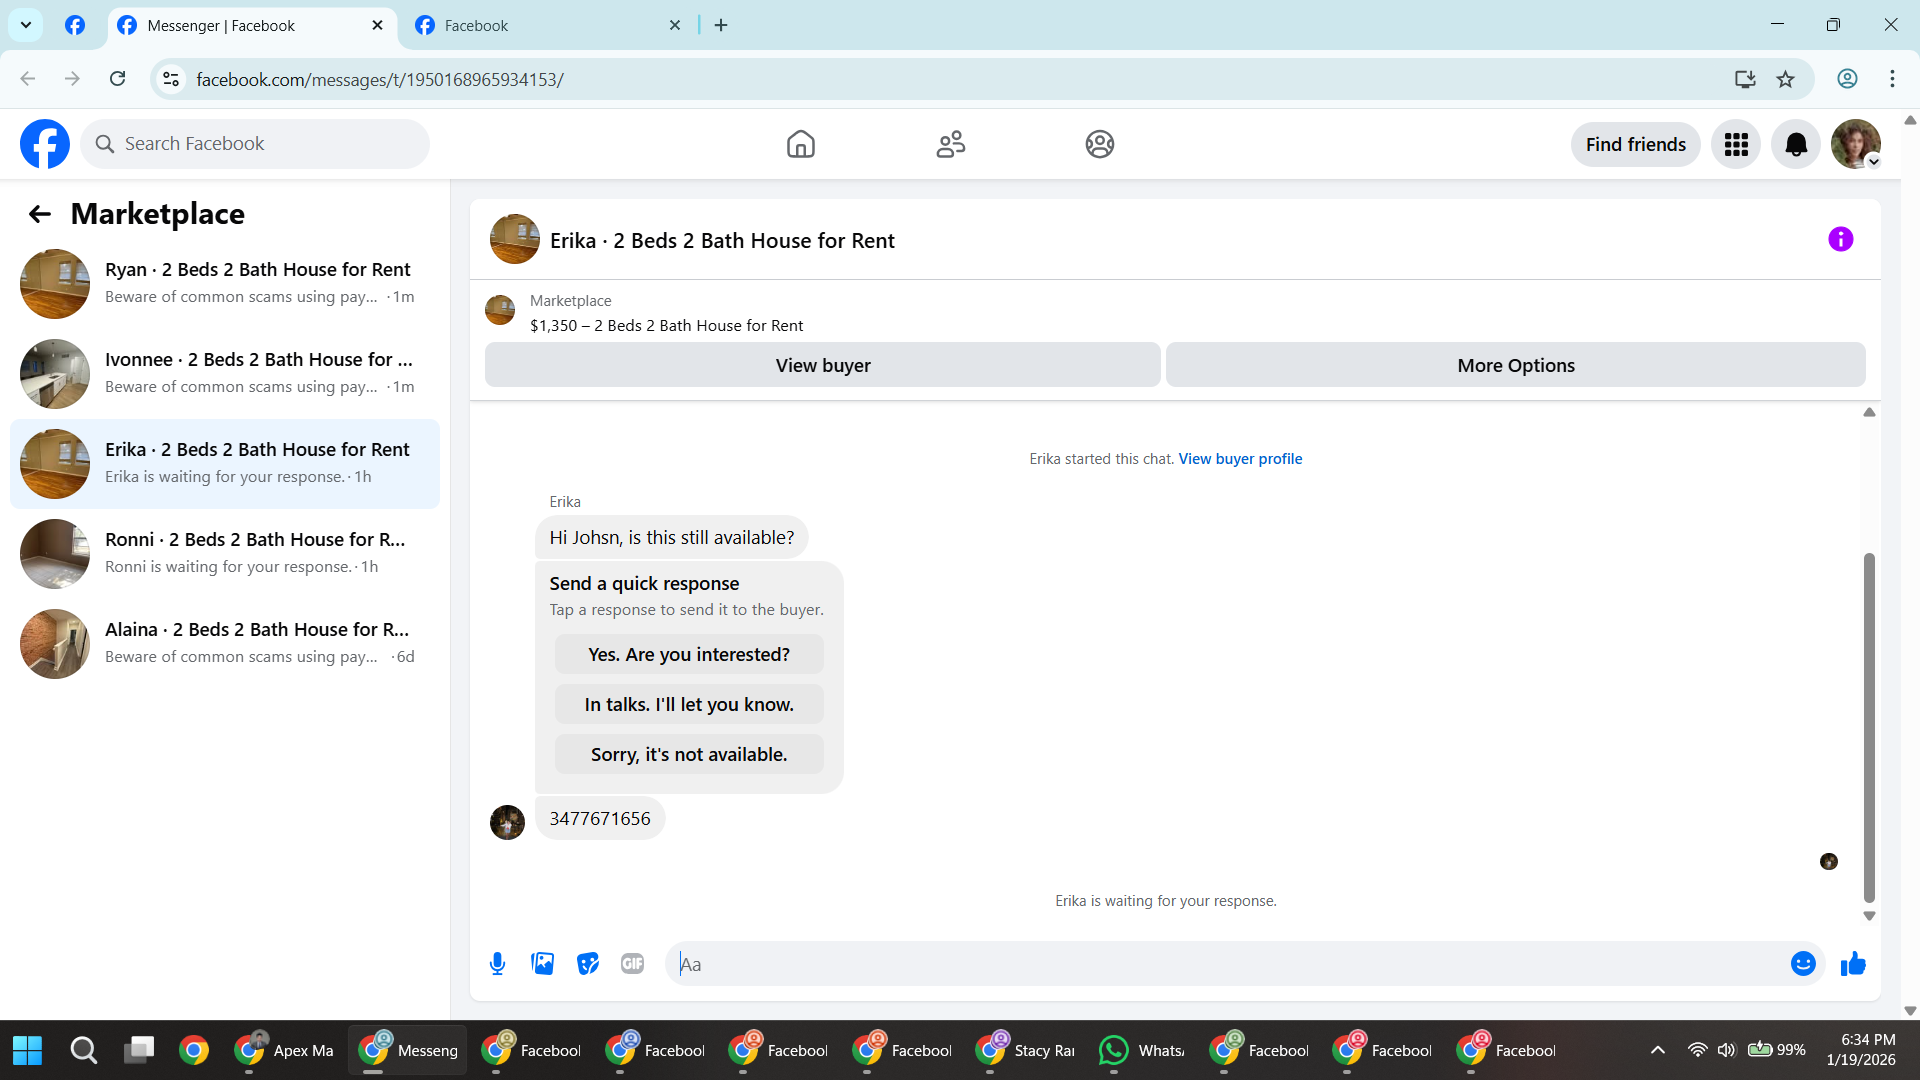
Task: Open the GIF picker
Action: coord(632,964)
